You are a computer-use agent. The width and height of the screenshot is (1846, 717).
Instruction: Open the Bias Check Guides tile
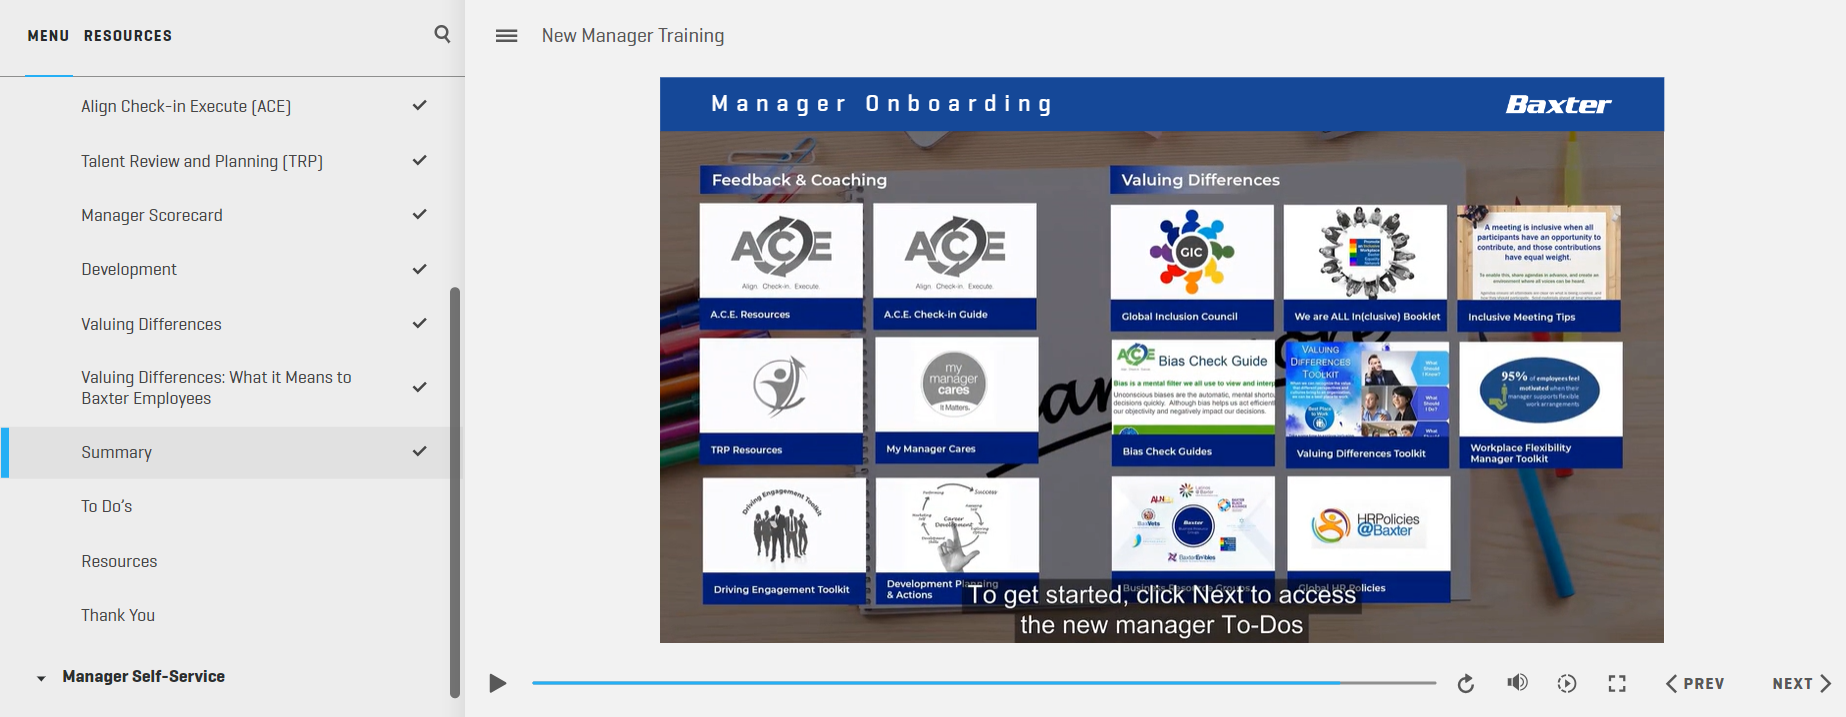tap(1193, 403)
